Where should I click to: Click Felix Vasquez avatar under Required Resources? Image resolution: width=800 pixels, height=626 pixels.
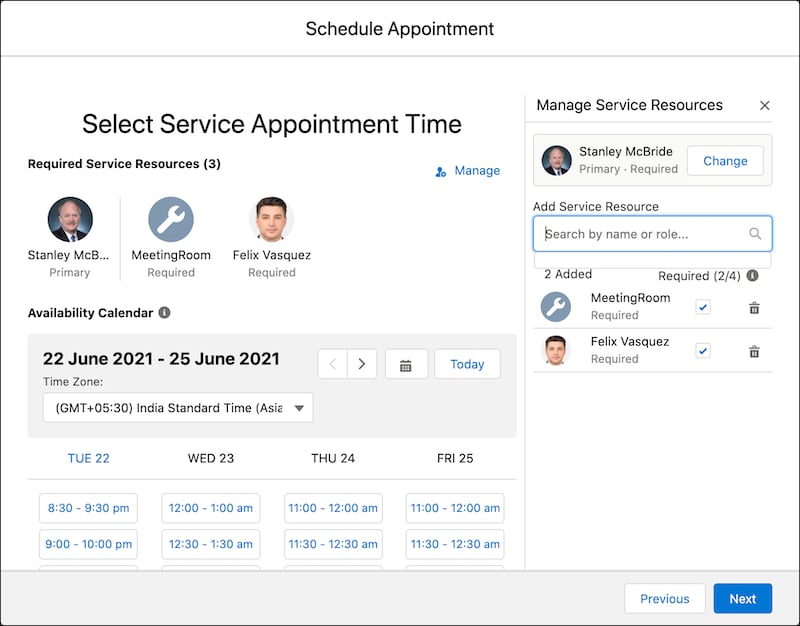pos(271,219)
